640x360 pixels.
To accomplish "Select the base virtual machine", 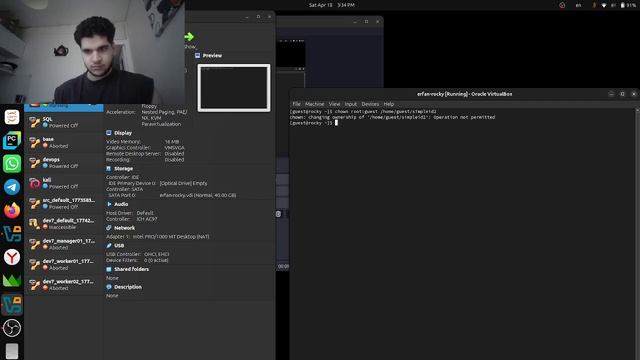I will [x=64, y=142].
